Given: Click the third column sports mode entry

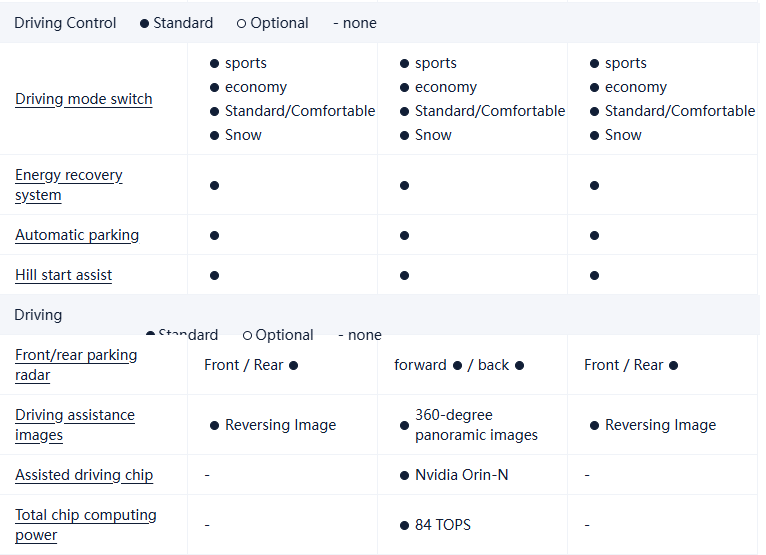Looking at the screenshot, I should (x=625, y=63).
